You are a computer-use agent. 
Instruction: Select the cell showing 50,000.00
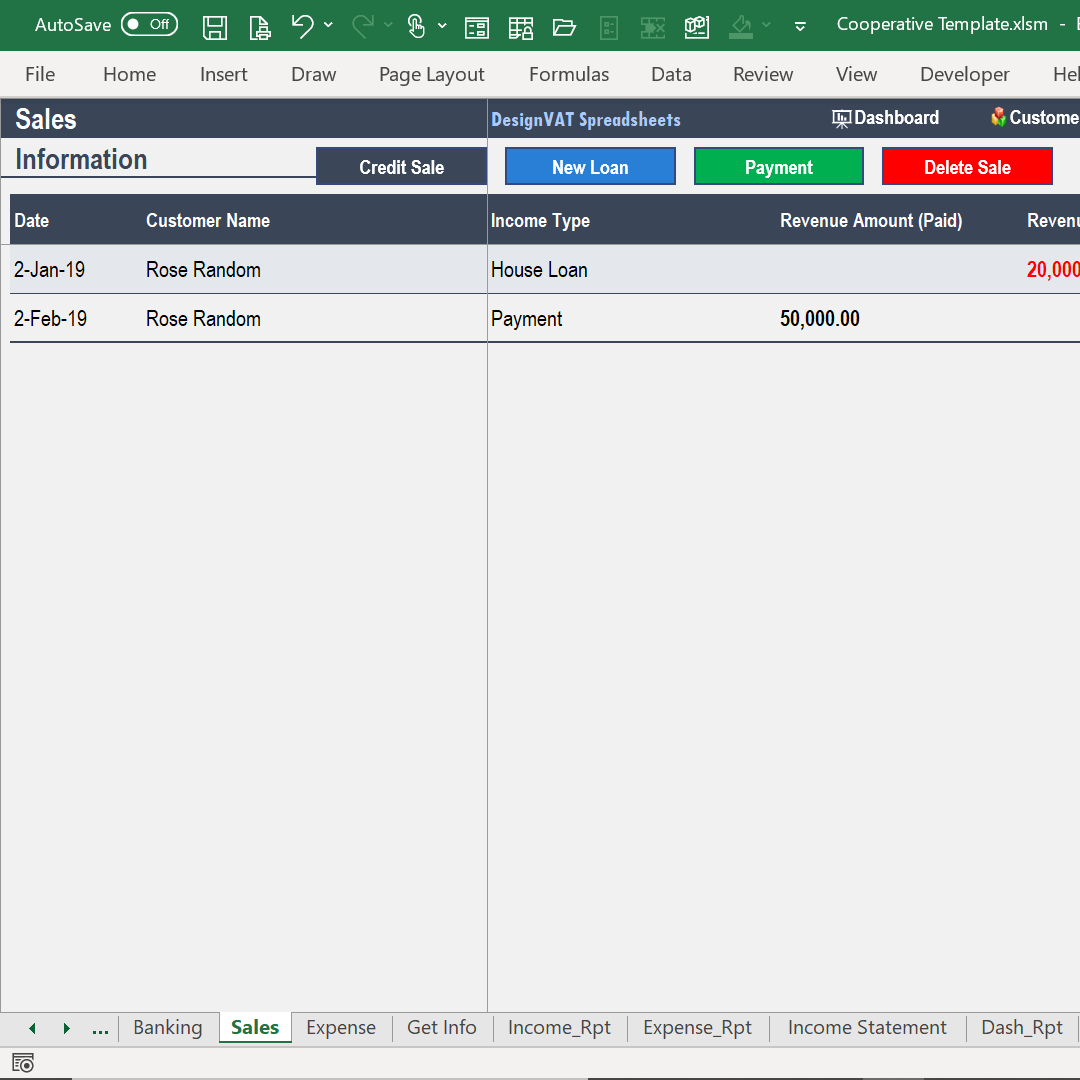[820, 318]
